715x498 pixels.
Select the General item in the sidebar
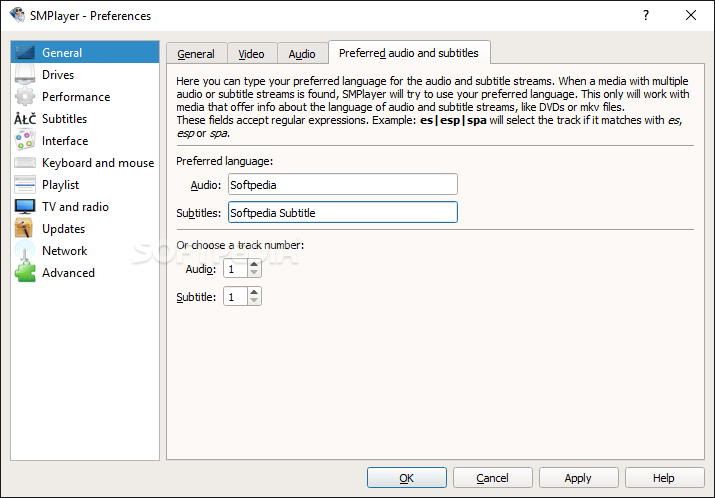coord(85,52)
